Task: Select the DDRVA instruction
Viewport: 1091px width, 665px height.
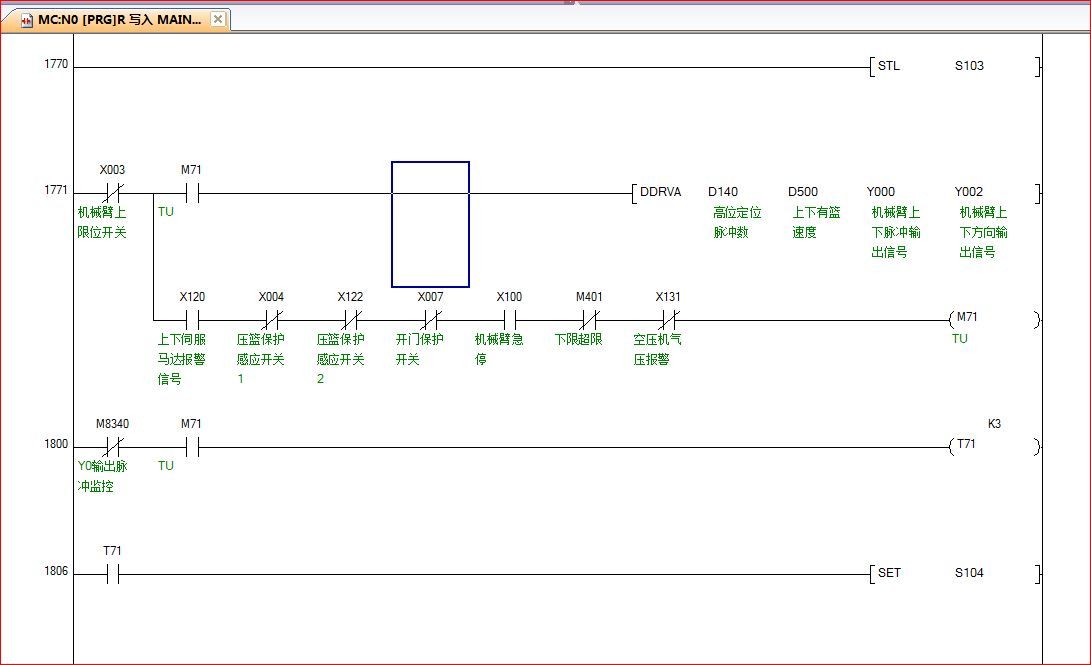Action: (660, 193)
